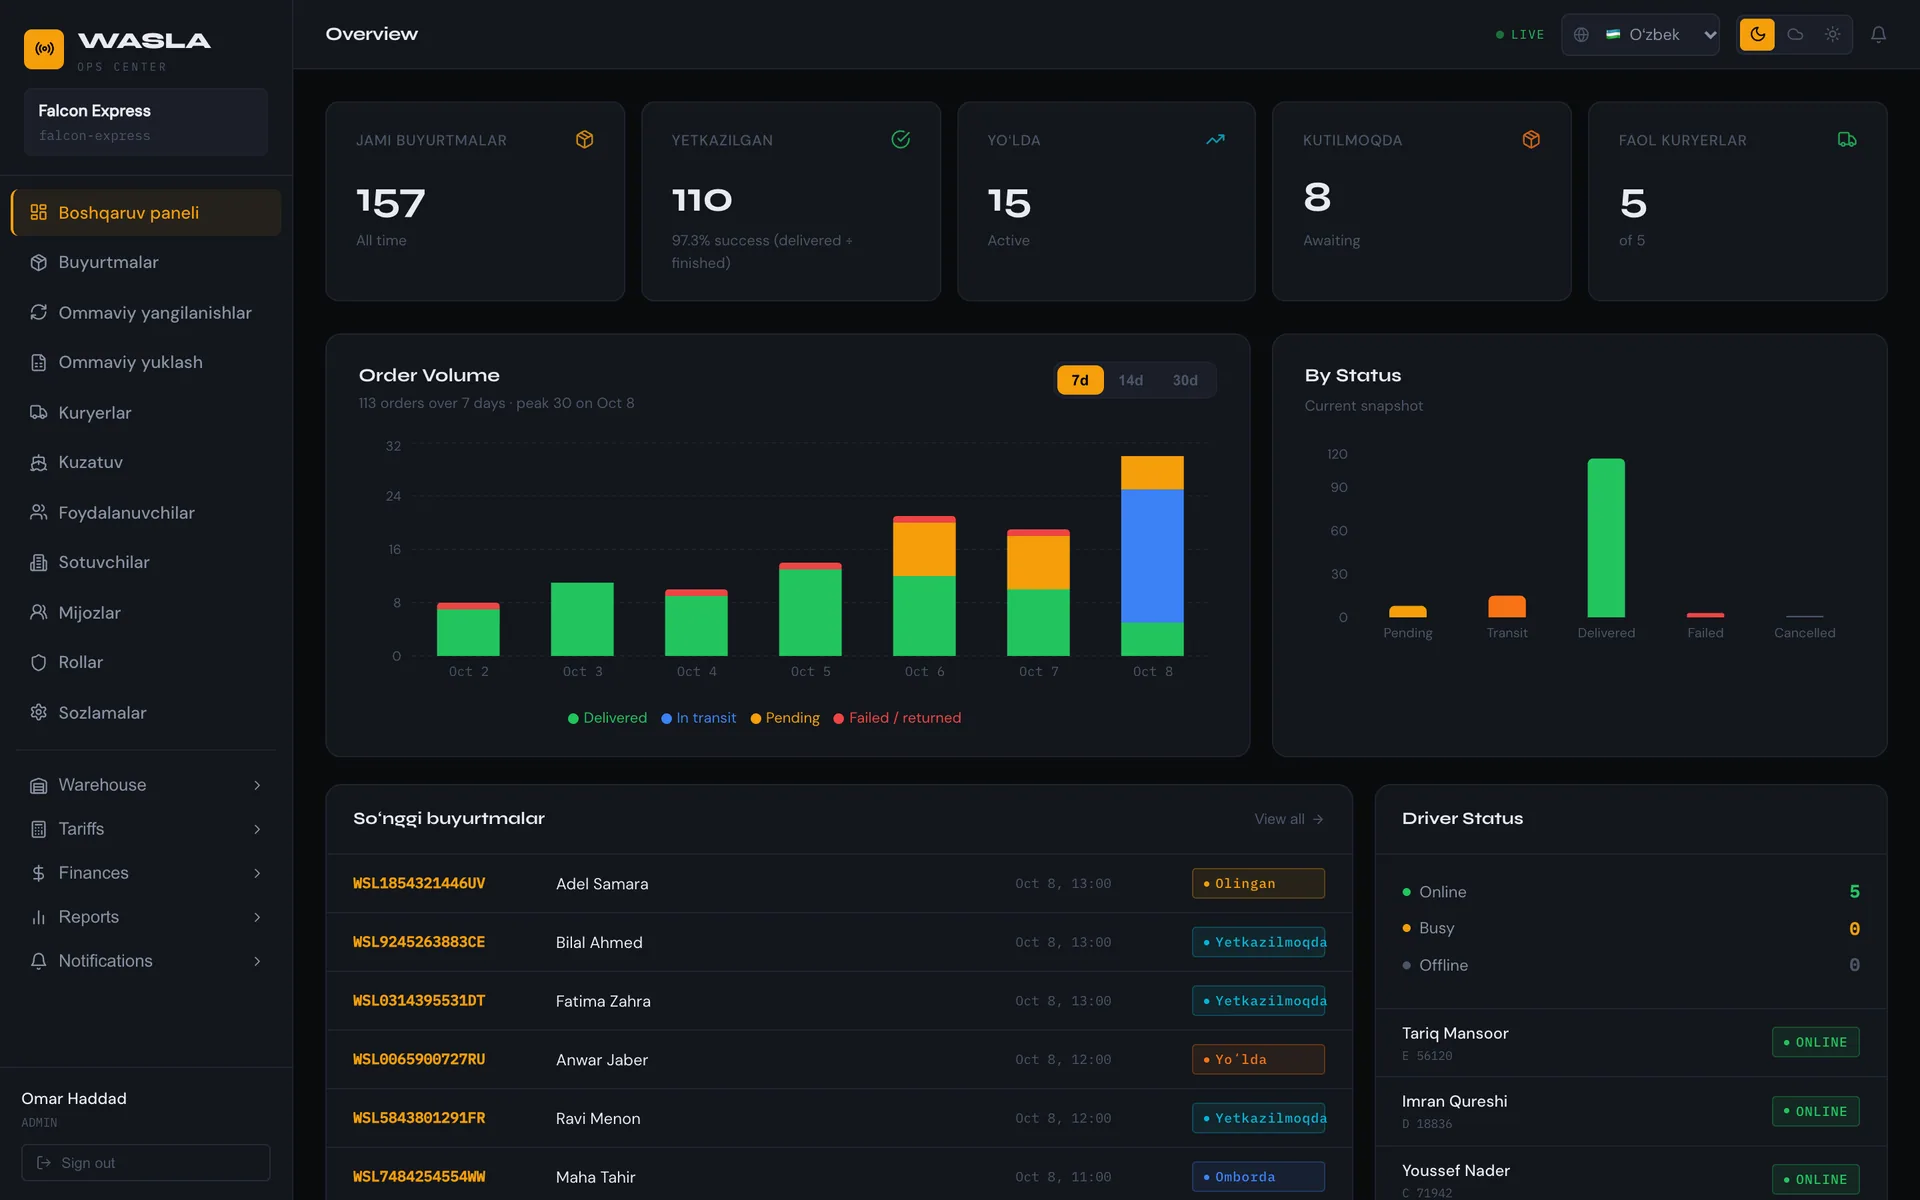The height and width of the screenshot is (1200, 1920).
Task: Click the green Delivered bar in By Status
Action: [x=1606, y=538]
